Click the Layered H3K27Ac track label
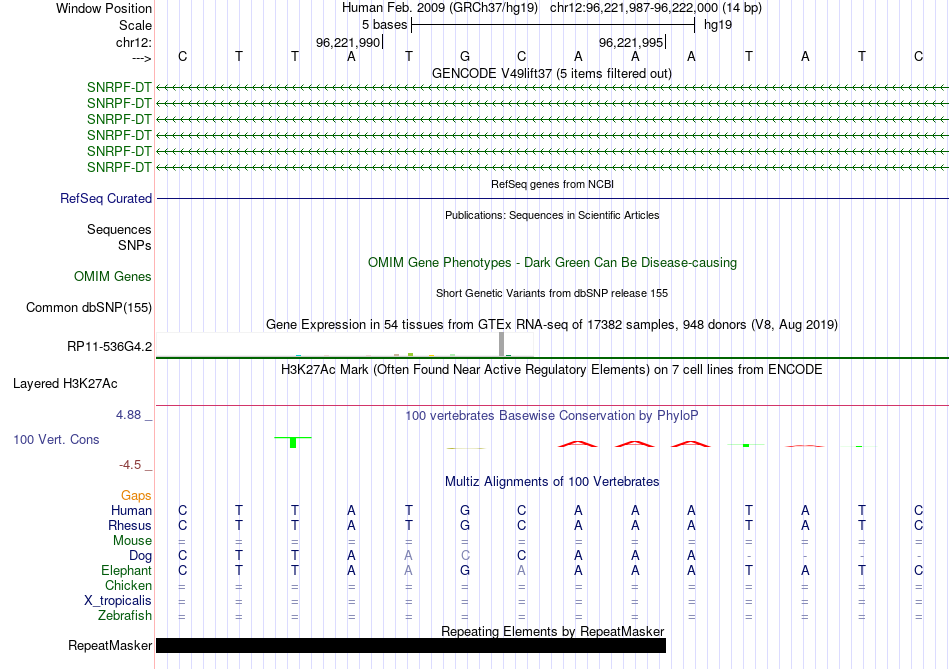 [x=65, y=384]
